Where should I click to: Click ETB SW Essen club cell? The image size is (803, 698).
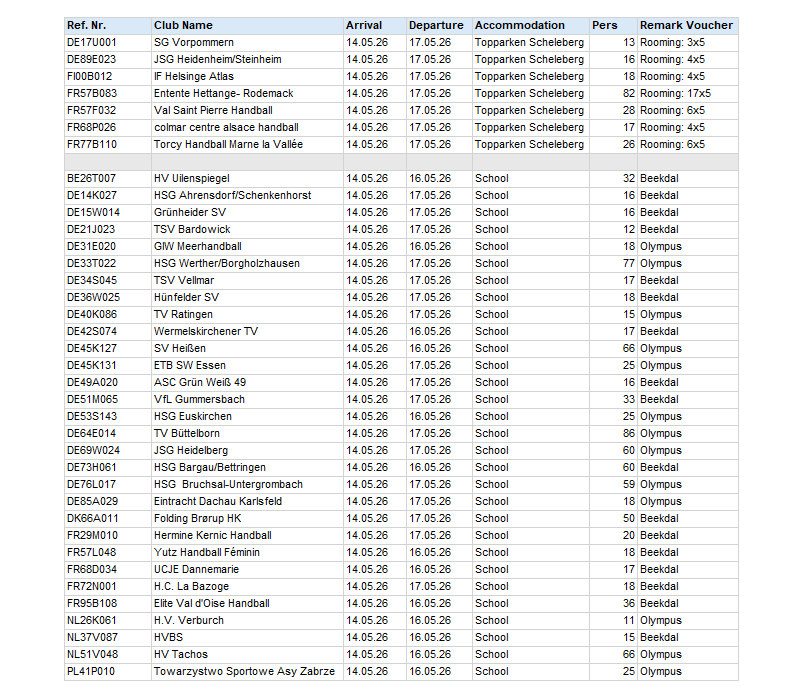(x=247, y=365)
